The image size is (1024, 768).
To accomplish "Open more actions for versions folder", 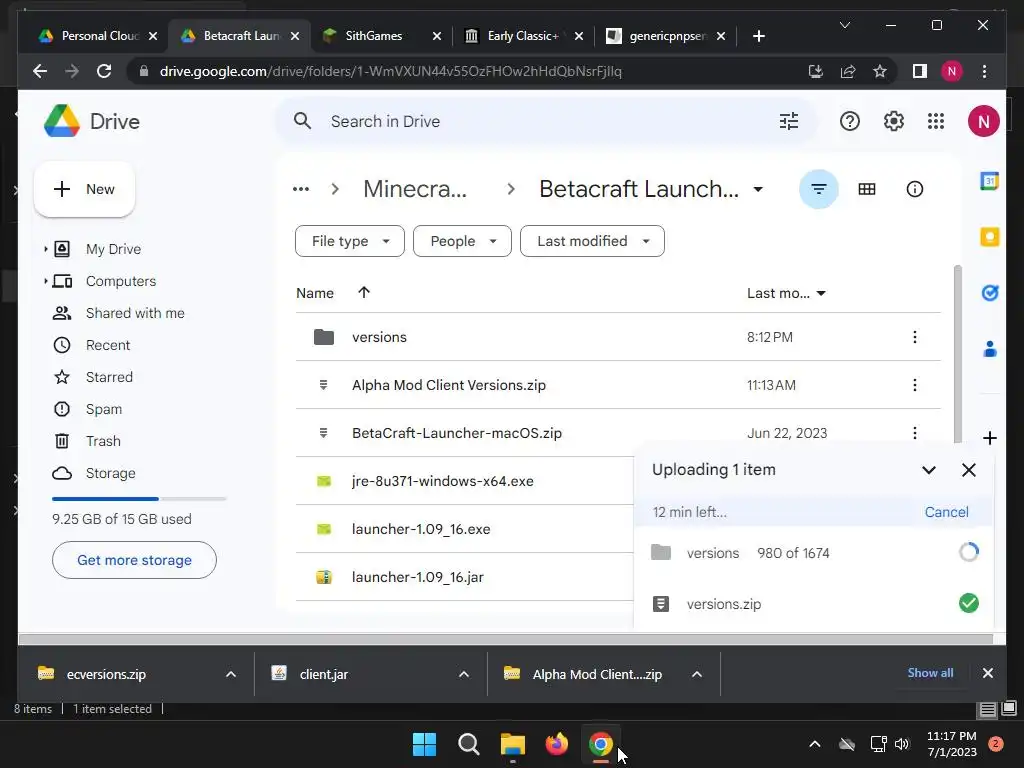I will point(915,337).
